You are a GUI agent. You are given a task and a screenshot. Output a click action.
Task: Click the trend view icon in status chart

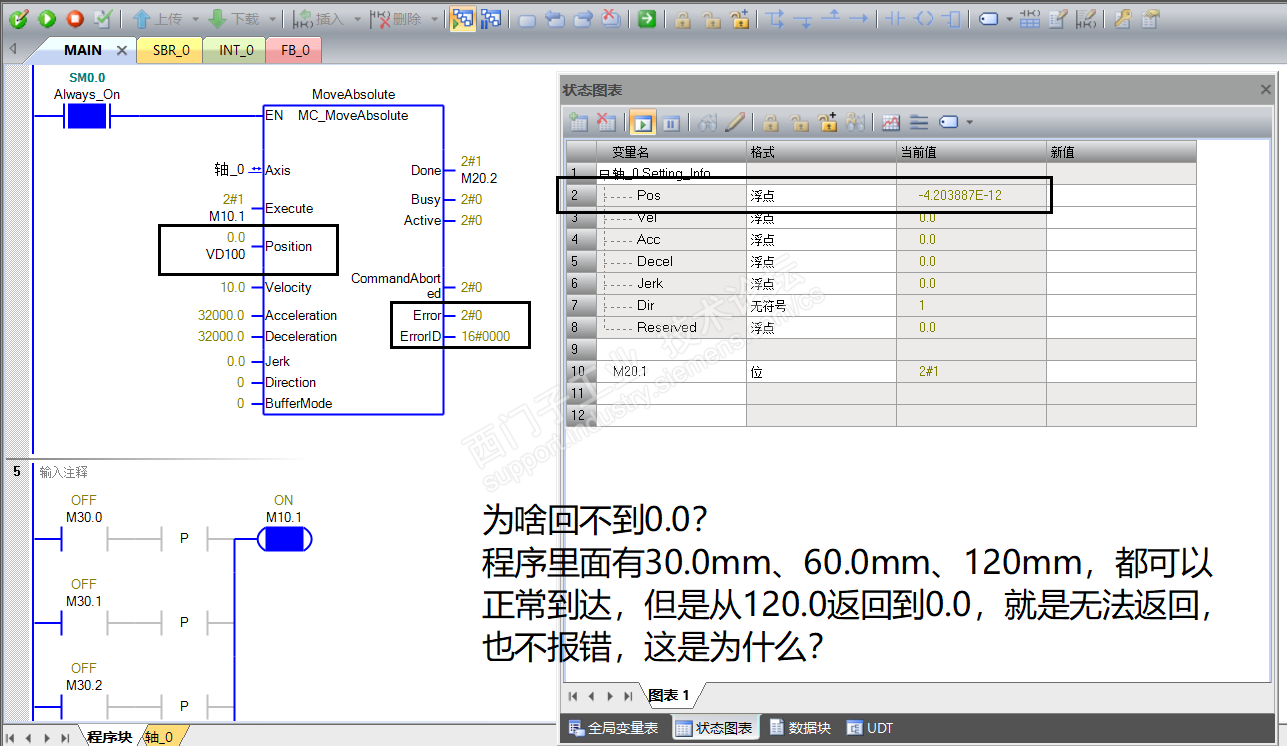[x=890, y=123]
